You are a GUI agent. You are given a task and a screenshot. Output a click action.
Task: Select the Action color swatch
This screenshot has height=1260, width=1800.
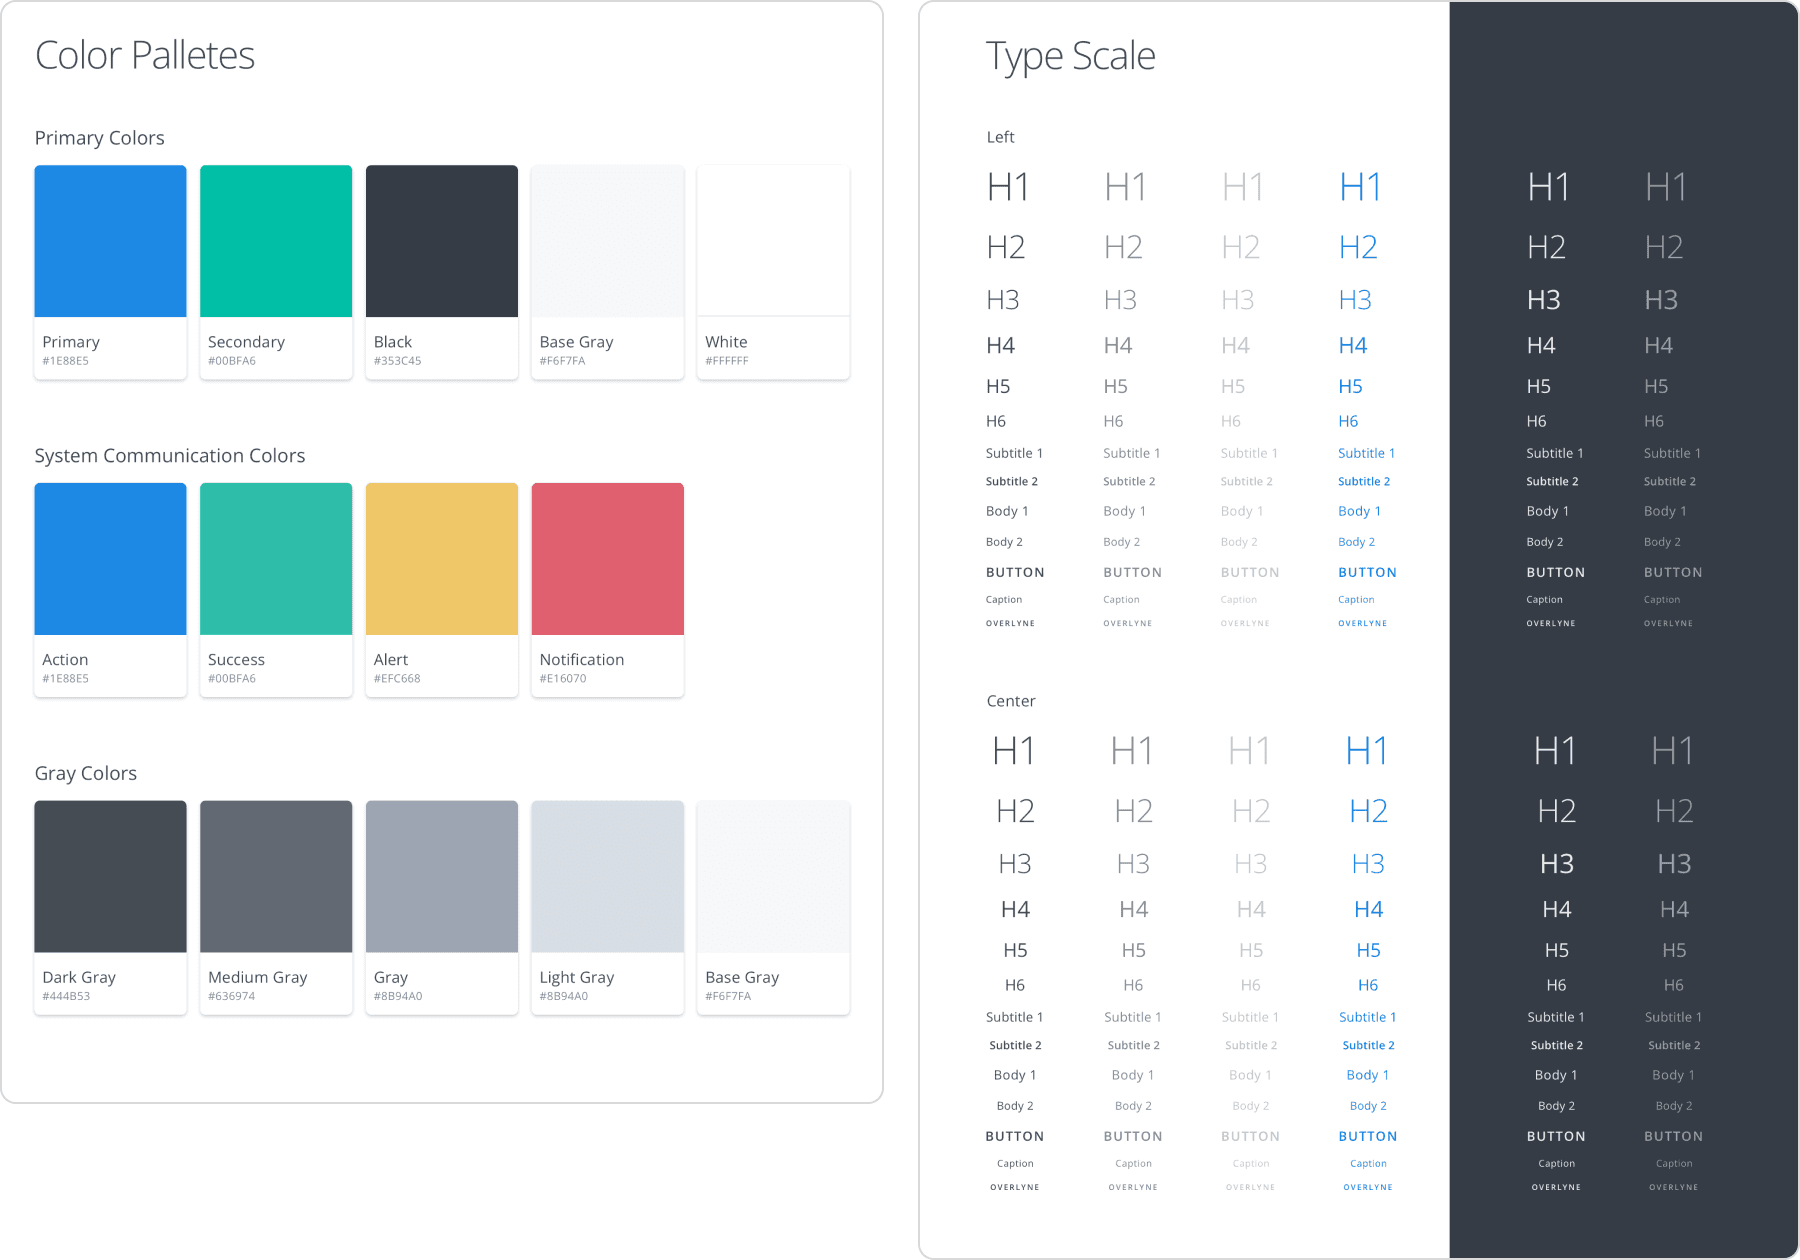110,559
